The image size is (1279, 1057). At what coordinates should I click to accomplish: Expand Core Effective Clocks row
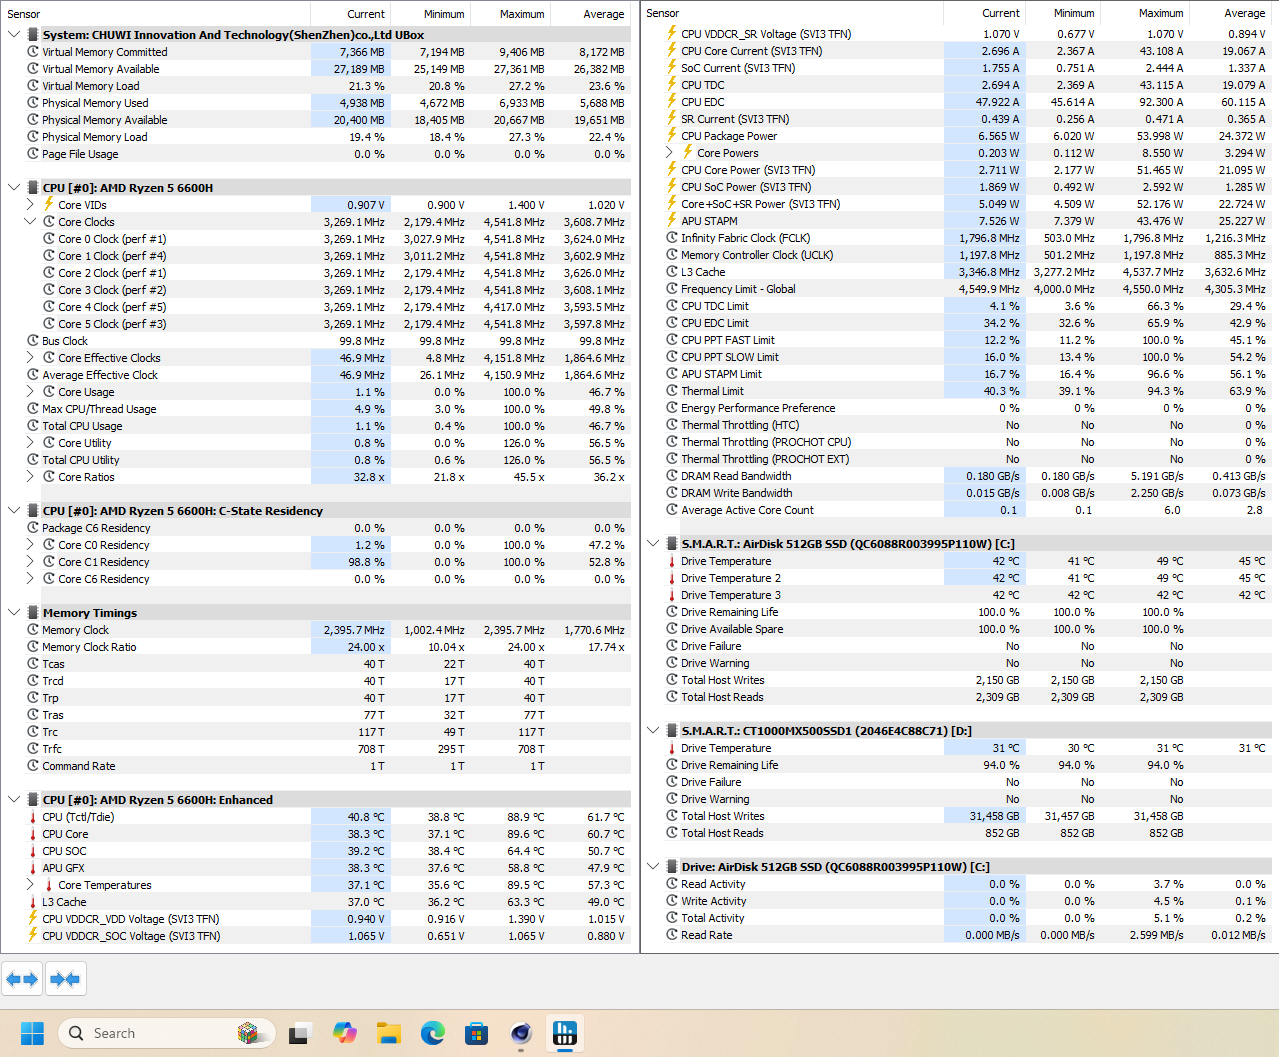point(30,358)
